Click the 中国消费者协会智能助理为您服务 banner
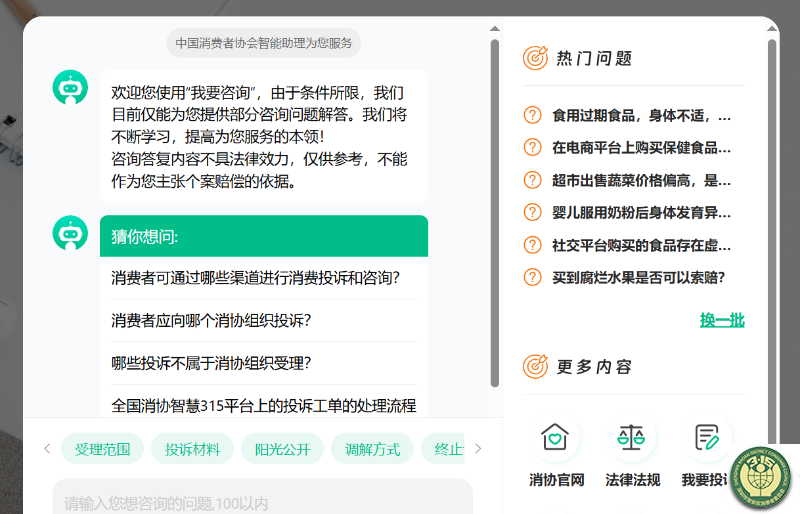Image resolution: width=800 pixels, height=514 pixels. [264, 43]
